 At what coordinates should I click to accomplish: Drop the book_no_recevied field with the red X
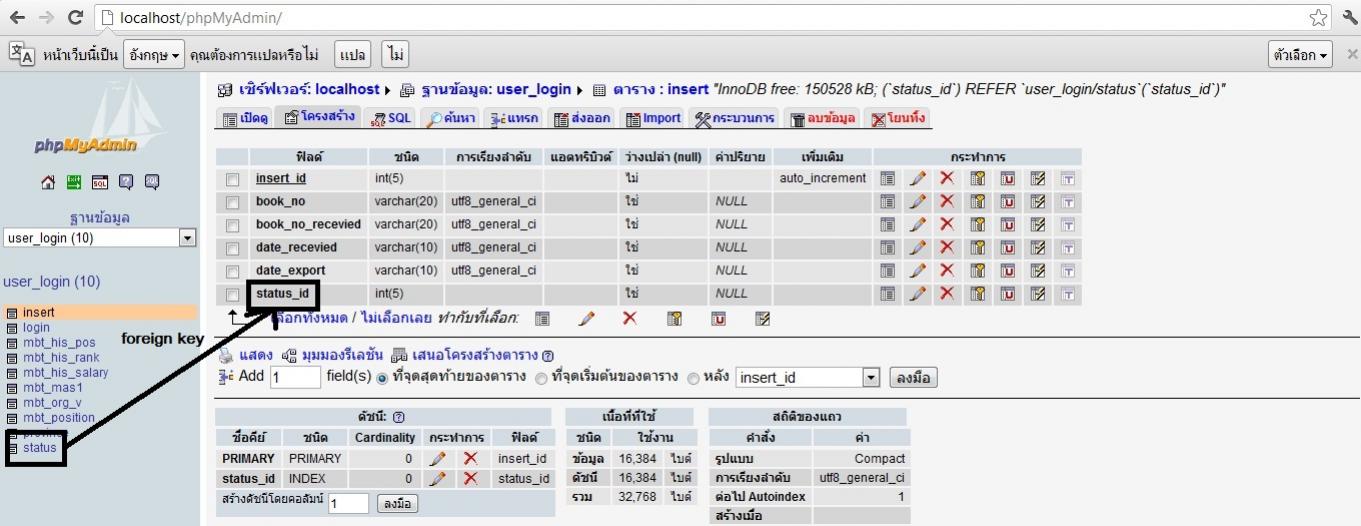coord(947,225)
